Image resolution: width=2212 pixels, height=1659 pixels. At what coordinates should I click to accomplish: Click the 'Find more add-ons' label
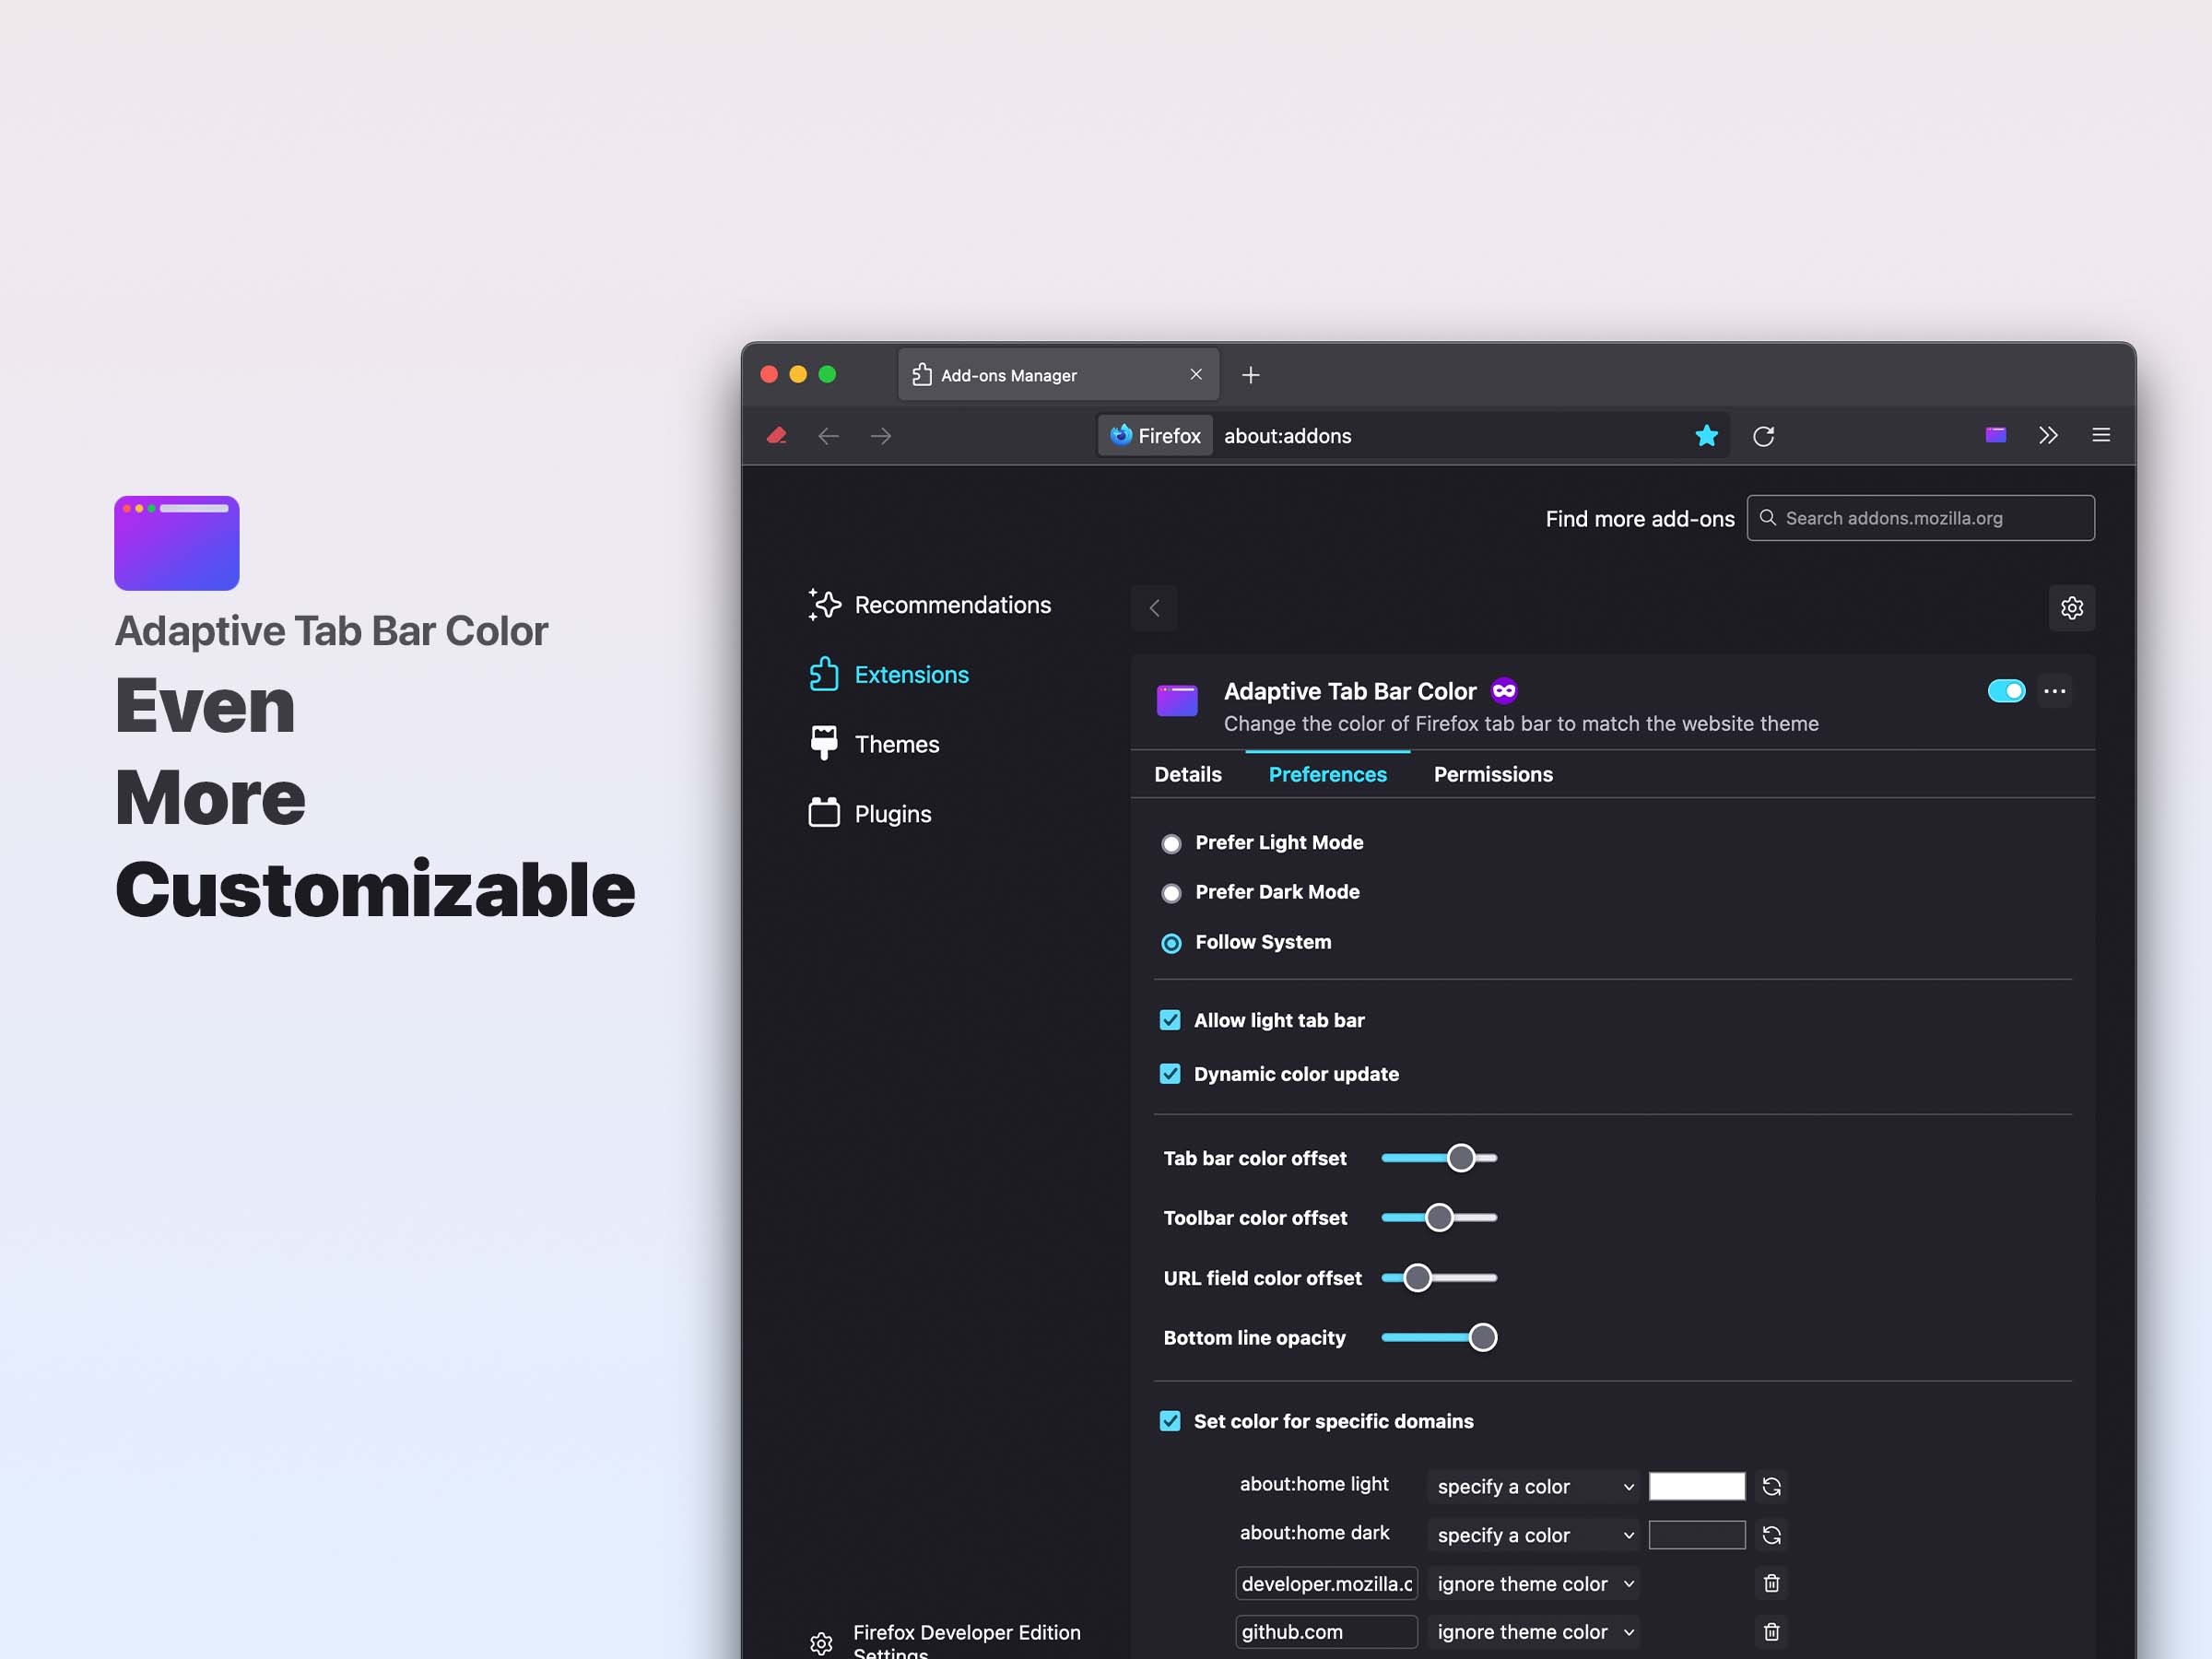pyautogui.click(x=1640, y=519)
